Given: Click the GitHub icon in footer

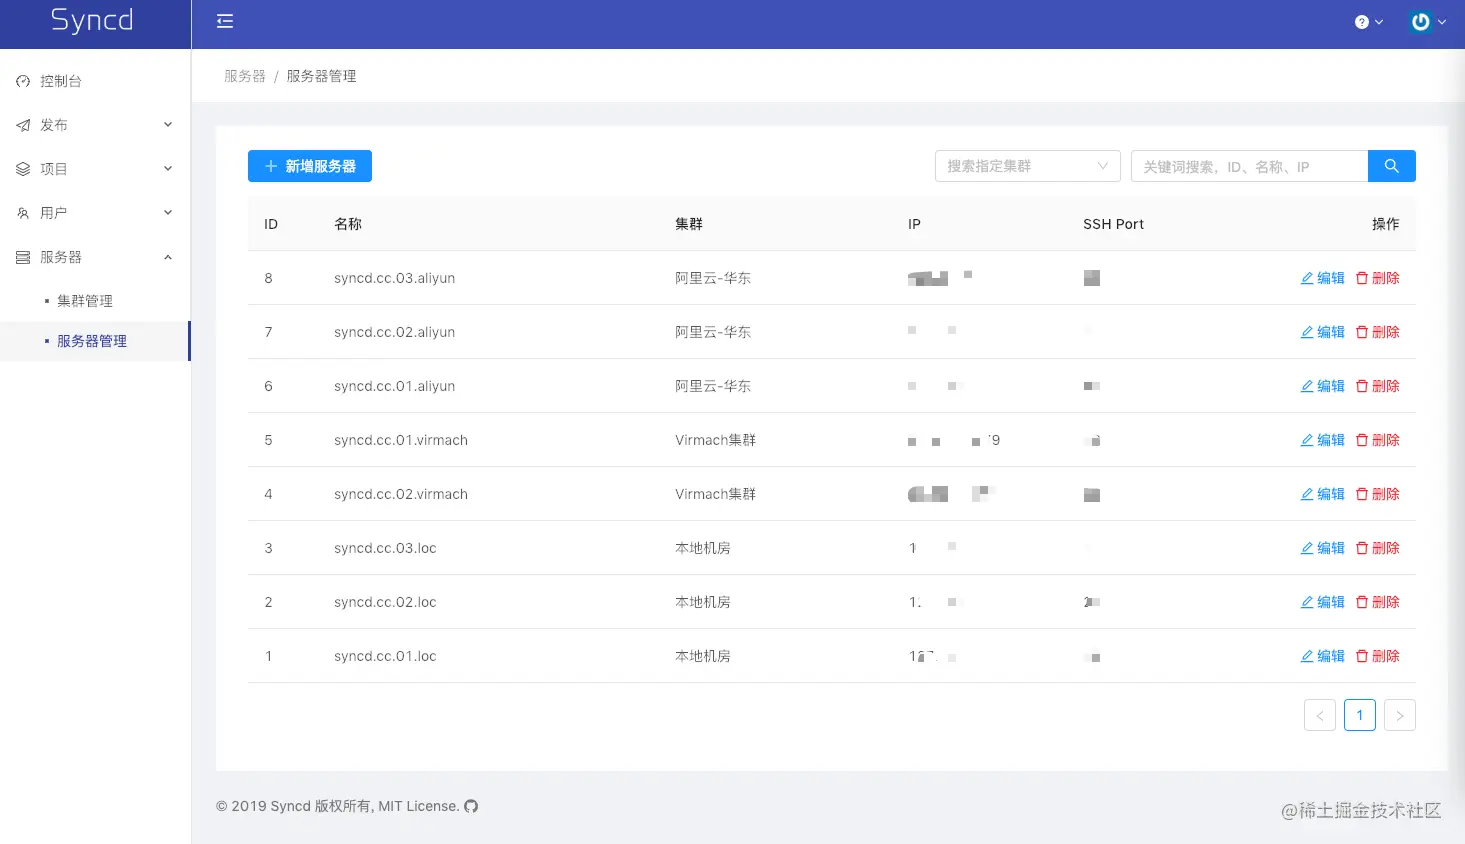Looking at the screenshot, I should (471, 806).
